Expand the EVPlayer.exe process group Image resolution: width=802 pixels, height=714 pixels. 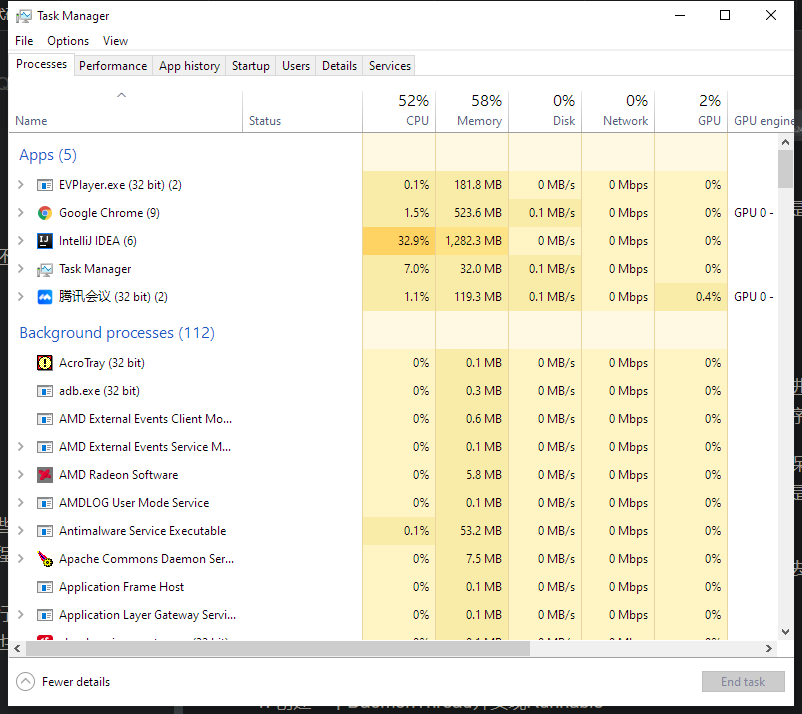click(20, 185)
